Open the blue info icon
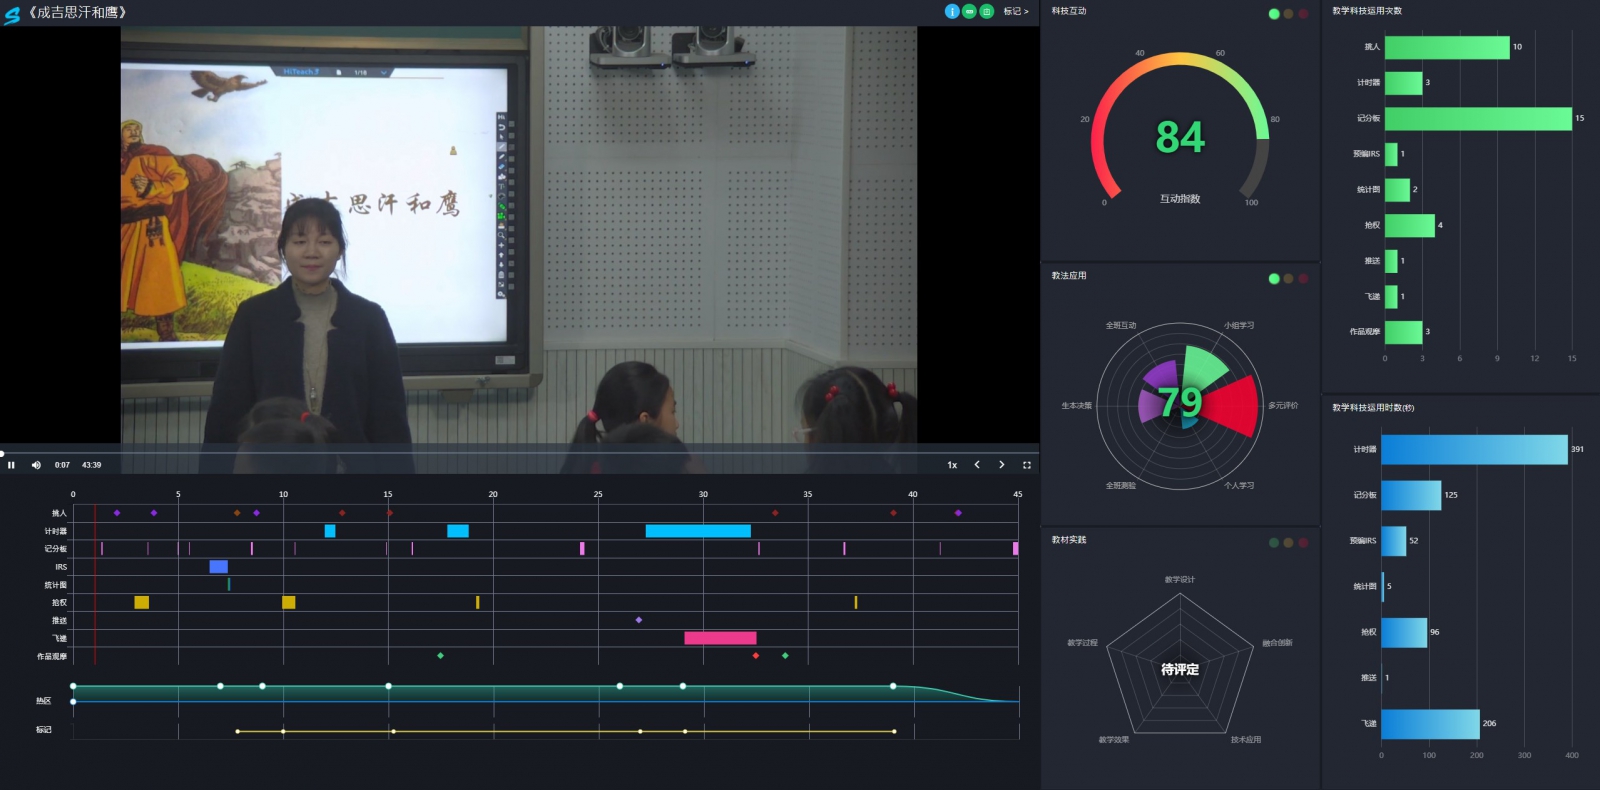The width and height of the screenshot is (1600, 790). pos(952,11)
